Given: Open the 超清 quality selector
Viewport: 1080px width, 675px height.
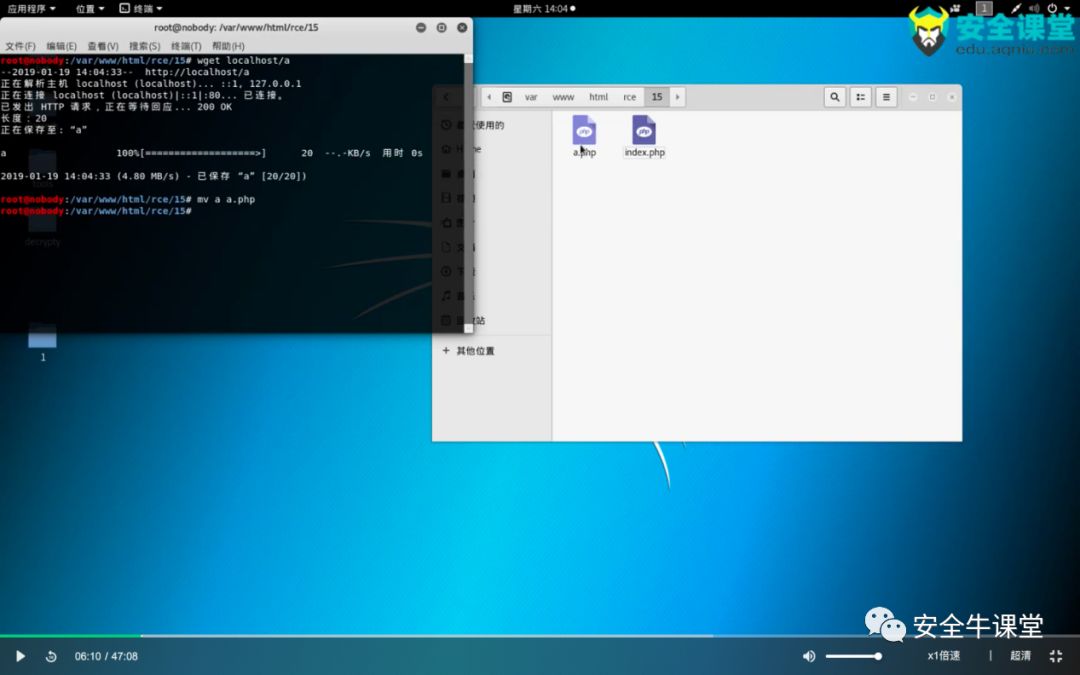Looking at the screenshot, I should pos(1021,656).
